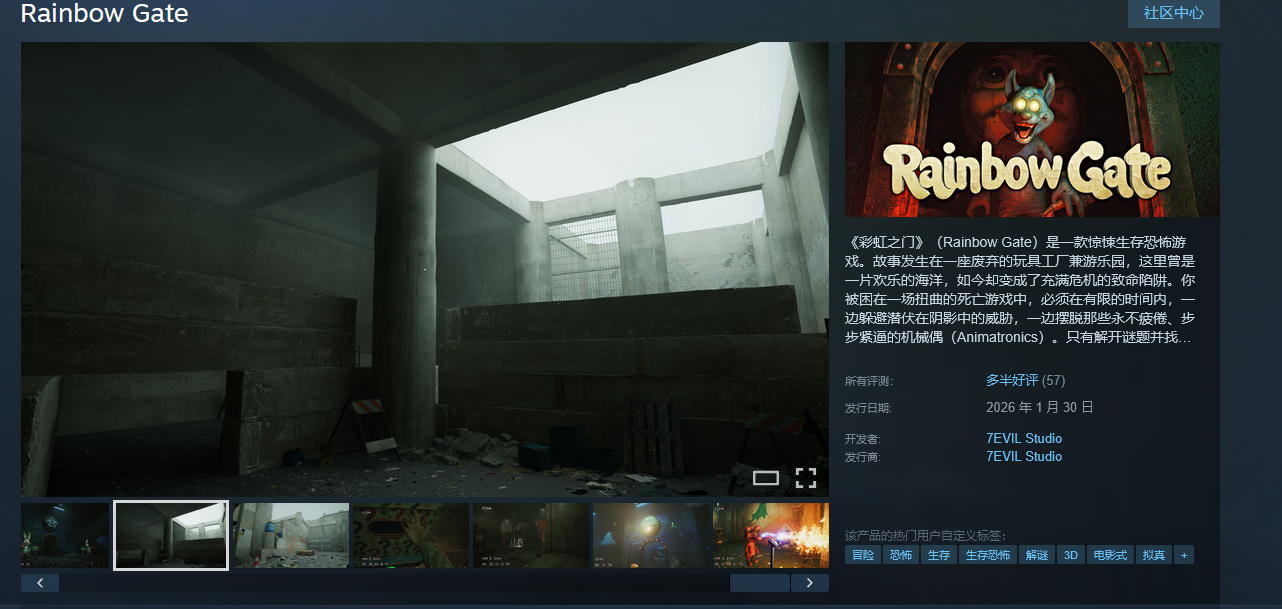This screenshot has width=1282, height=609.
Task: Open the 社区中心 community hub
Action: [x=1173, y=13]
